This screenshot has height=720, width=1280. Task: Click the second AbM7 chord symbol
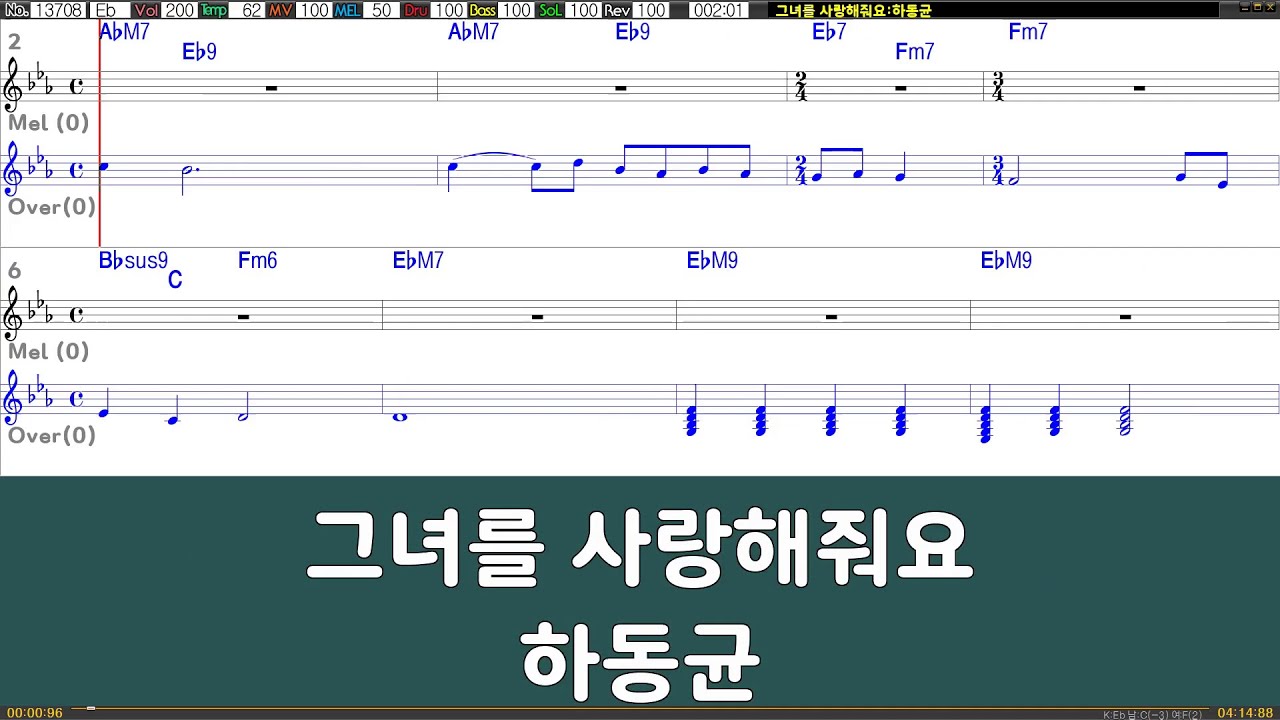click(473, 32)
